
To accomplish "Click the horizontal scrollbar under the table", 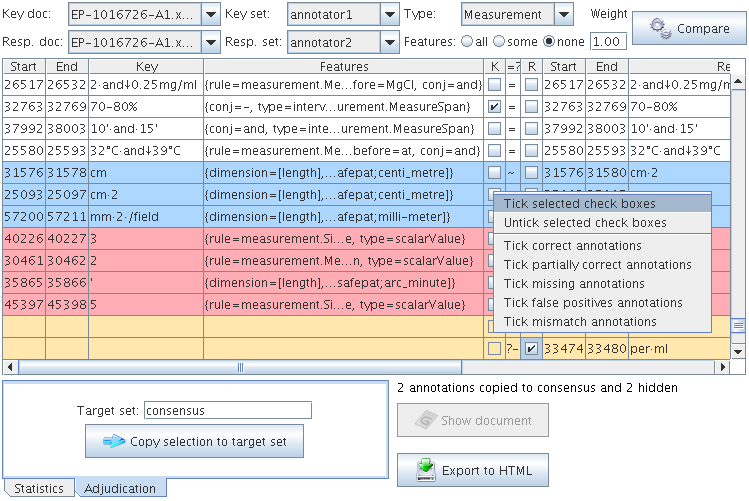I will [x=240, y=367].
